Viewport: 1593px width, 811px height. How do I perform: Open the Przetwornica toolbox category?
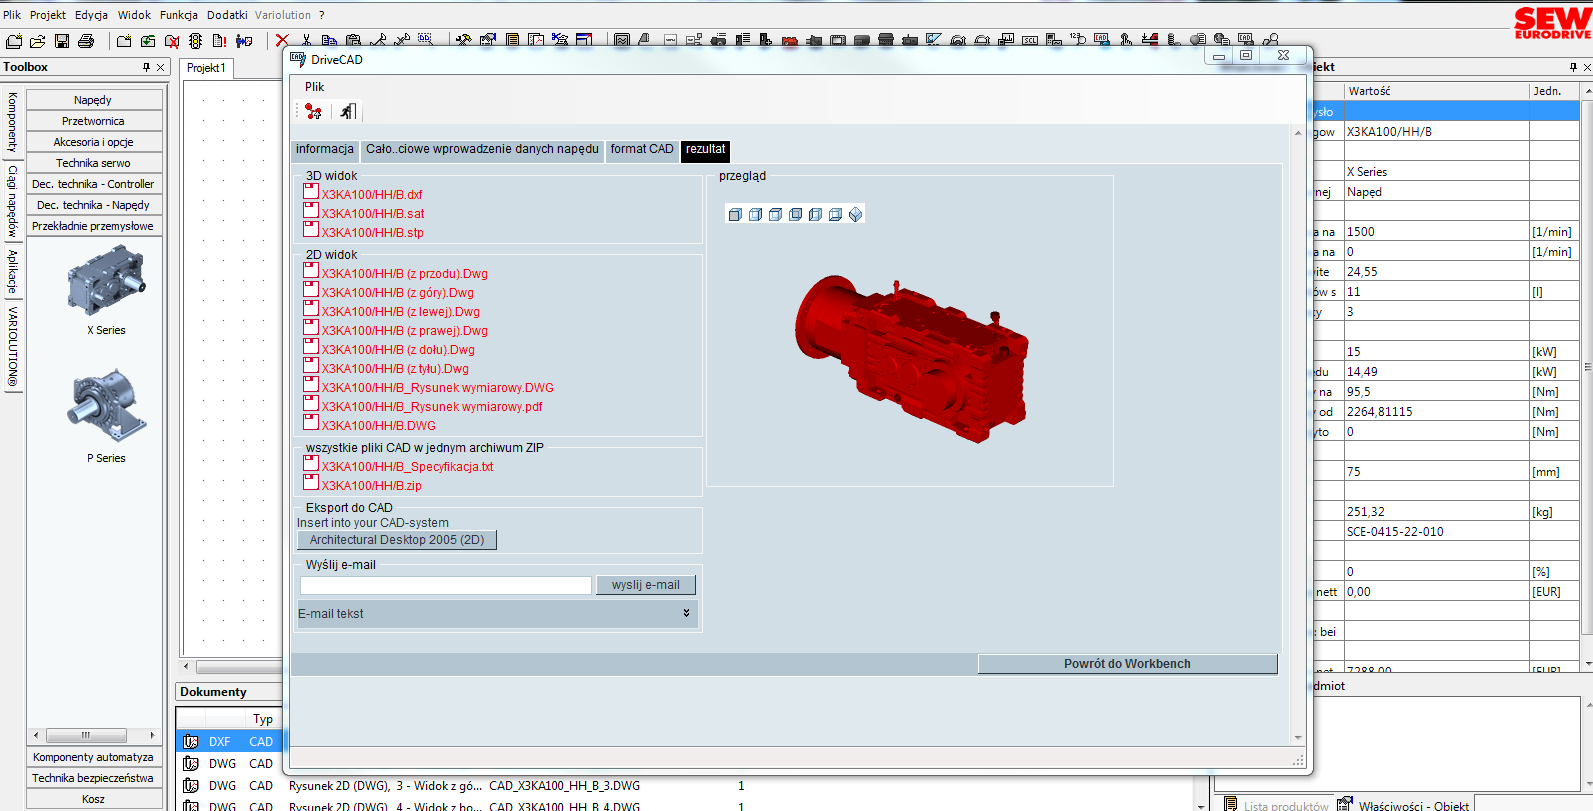point(93,121)
